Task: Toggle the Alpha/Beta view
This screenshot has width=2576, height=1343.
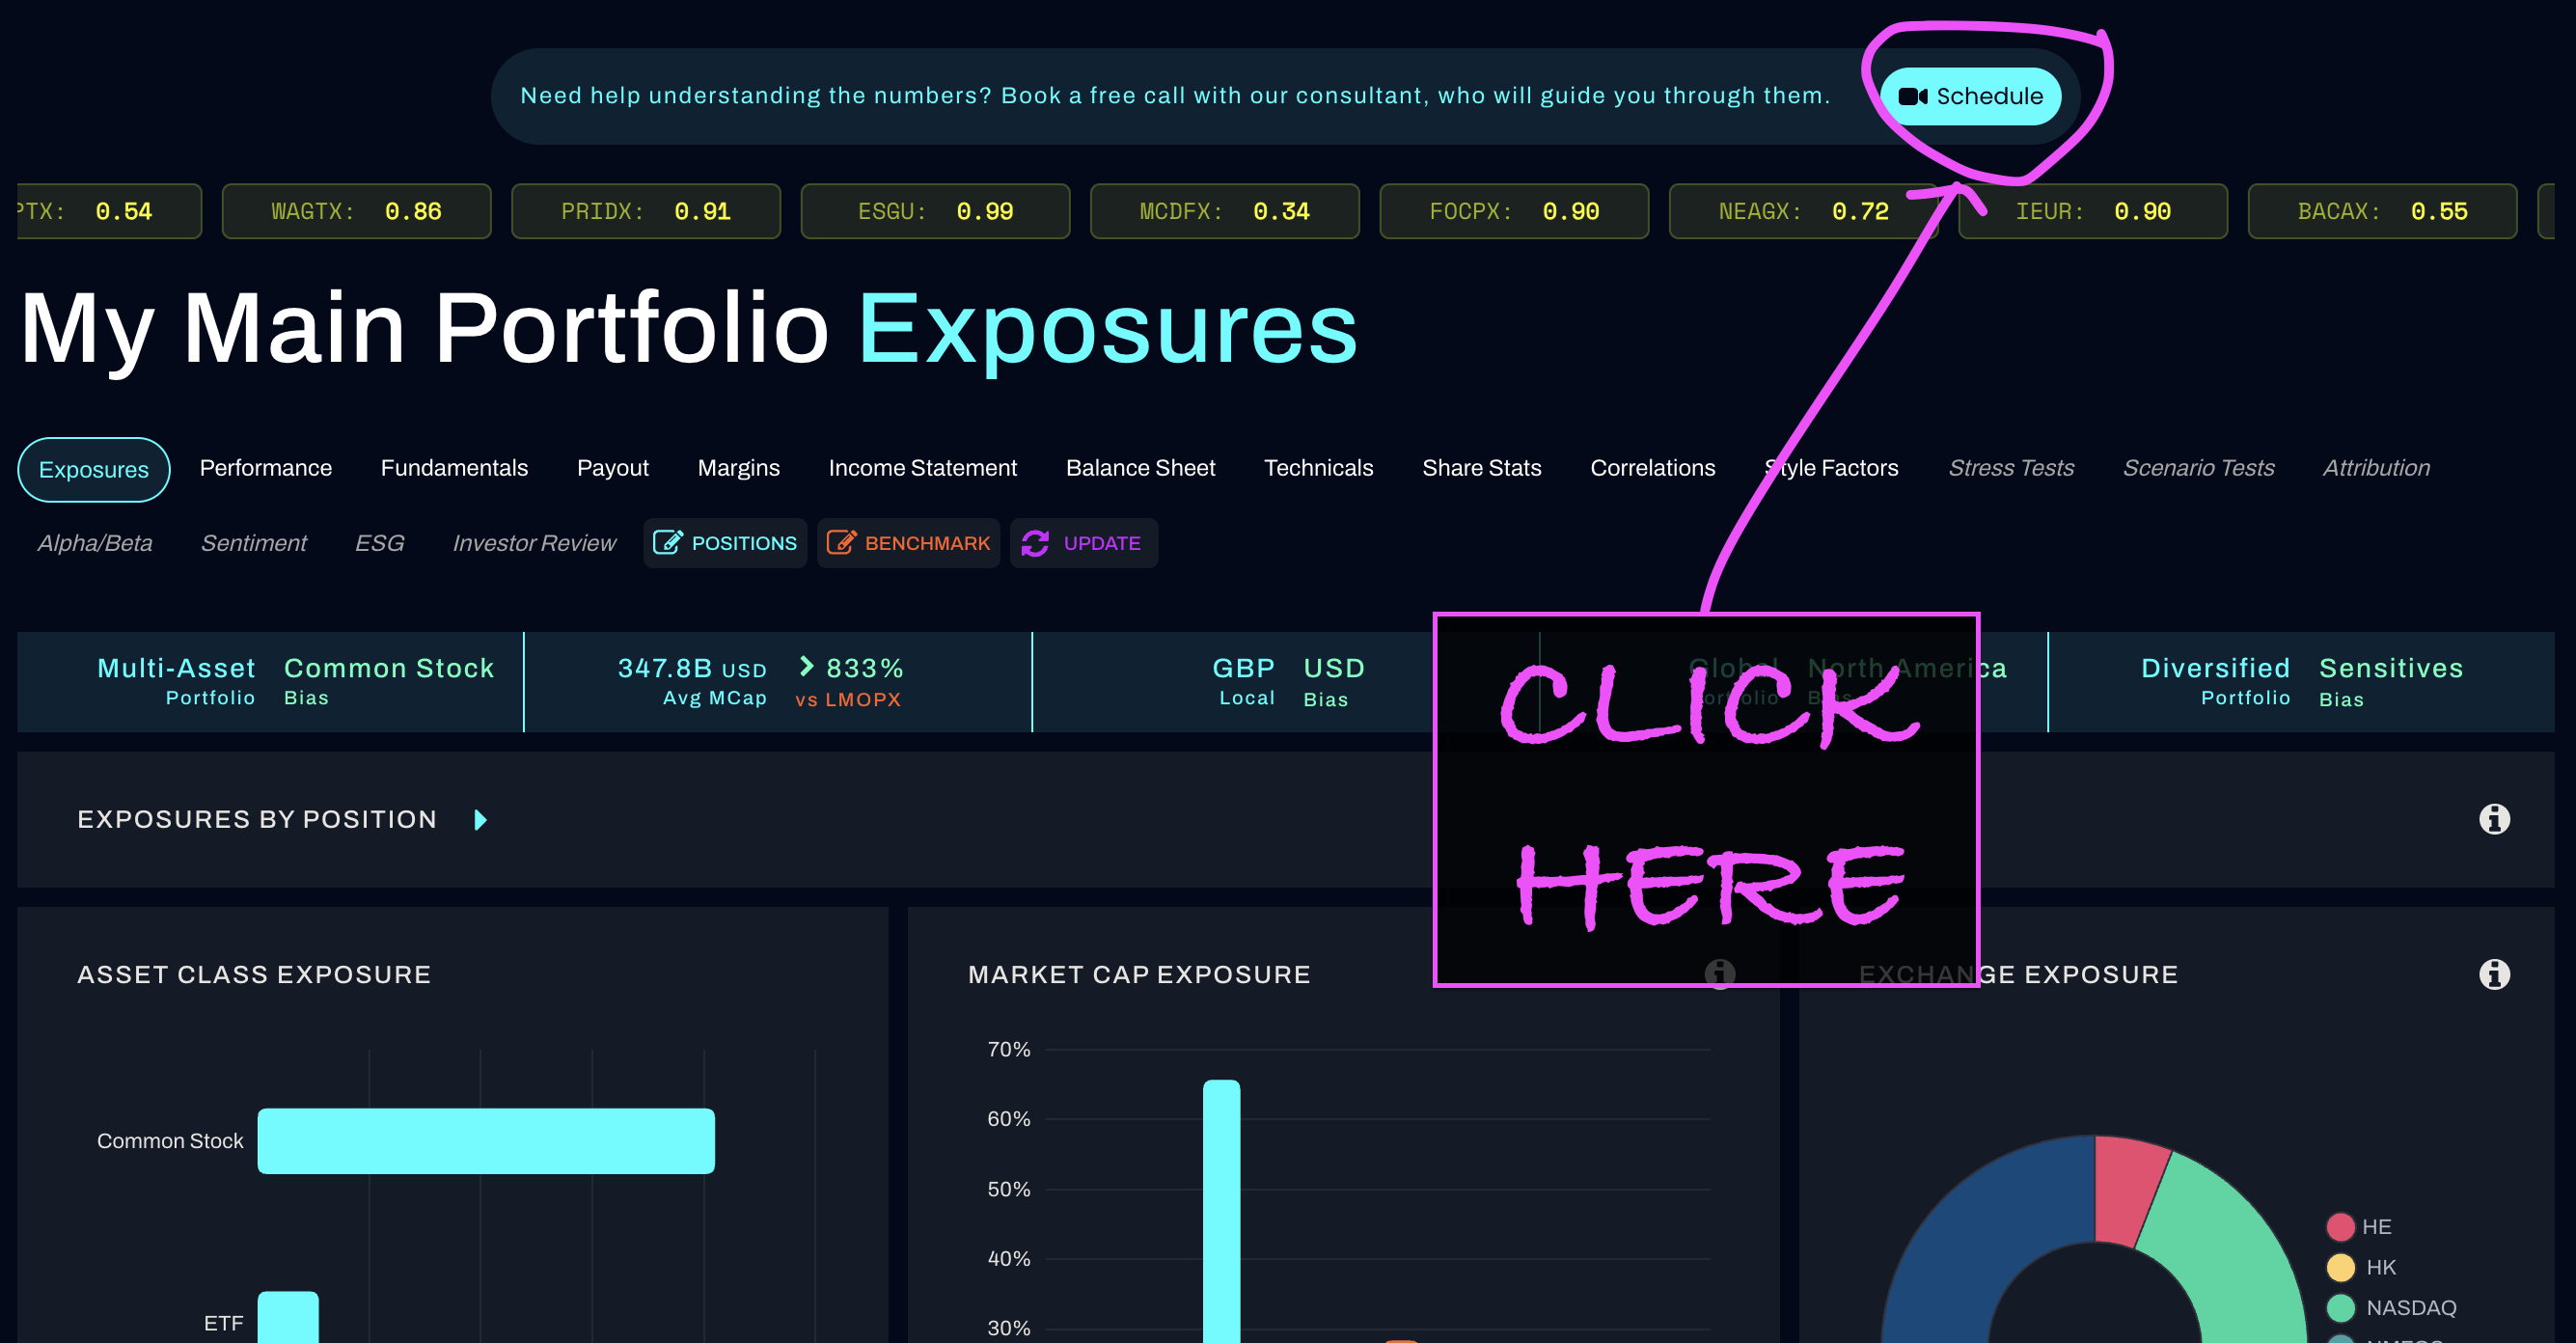Action: click(x=91, y=544)
